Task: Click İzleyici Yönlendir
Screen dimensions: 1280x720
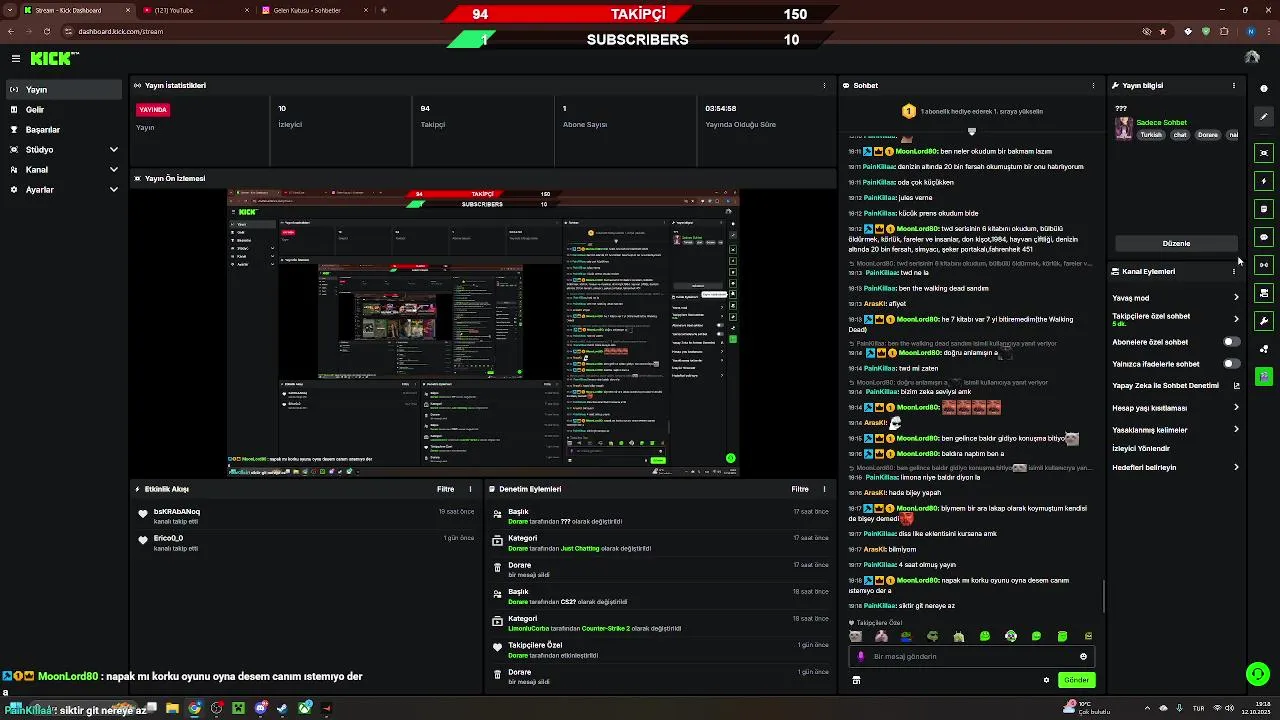Action: point(1141,449)
